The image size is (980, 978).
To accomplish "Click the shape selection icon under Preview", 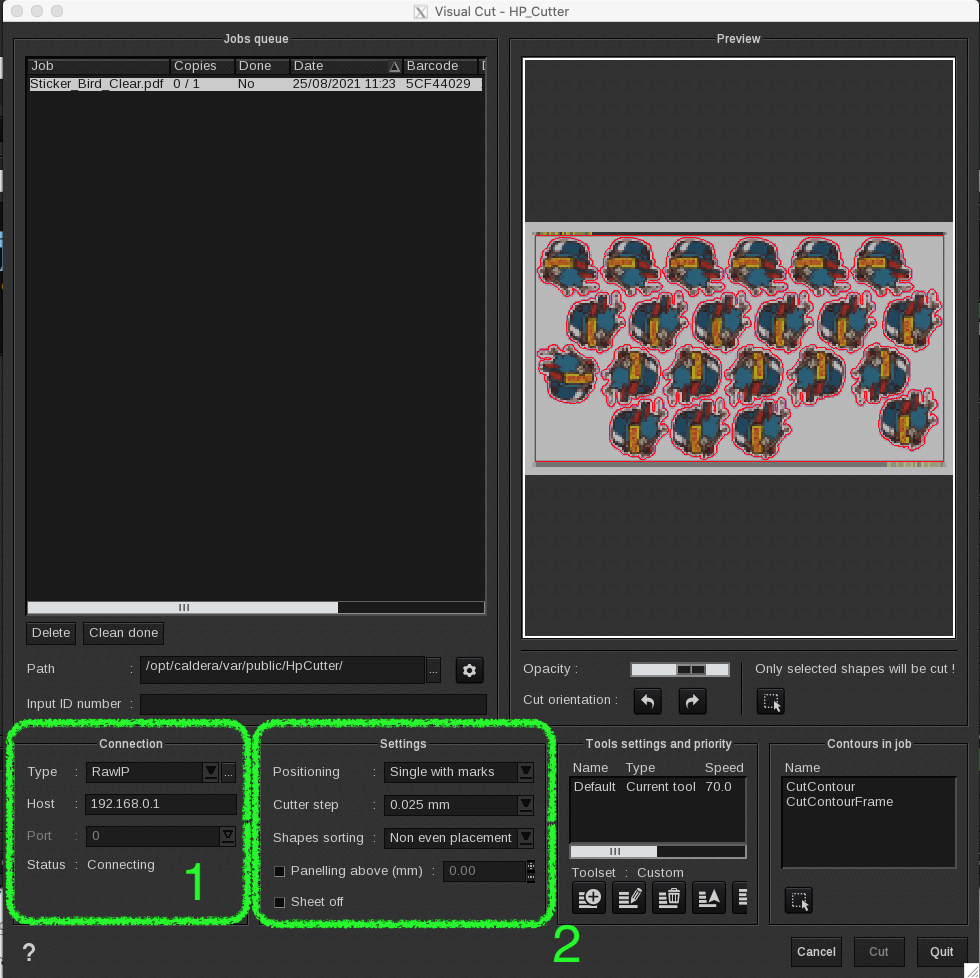I will click(771, 702).
